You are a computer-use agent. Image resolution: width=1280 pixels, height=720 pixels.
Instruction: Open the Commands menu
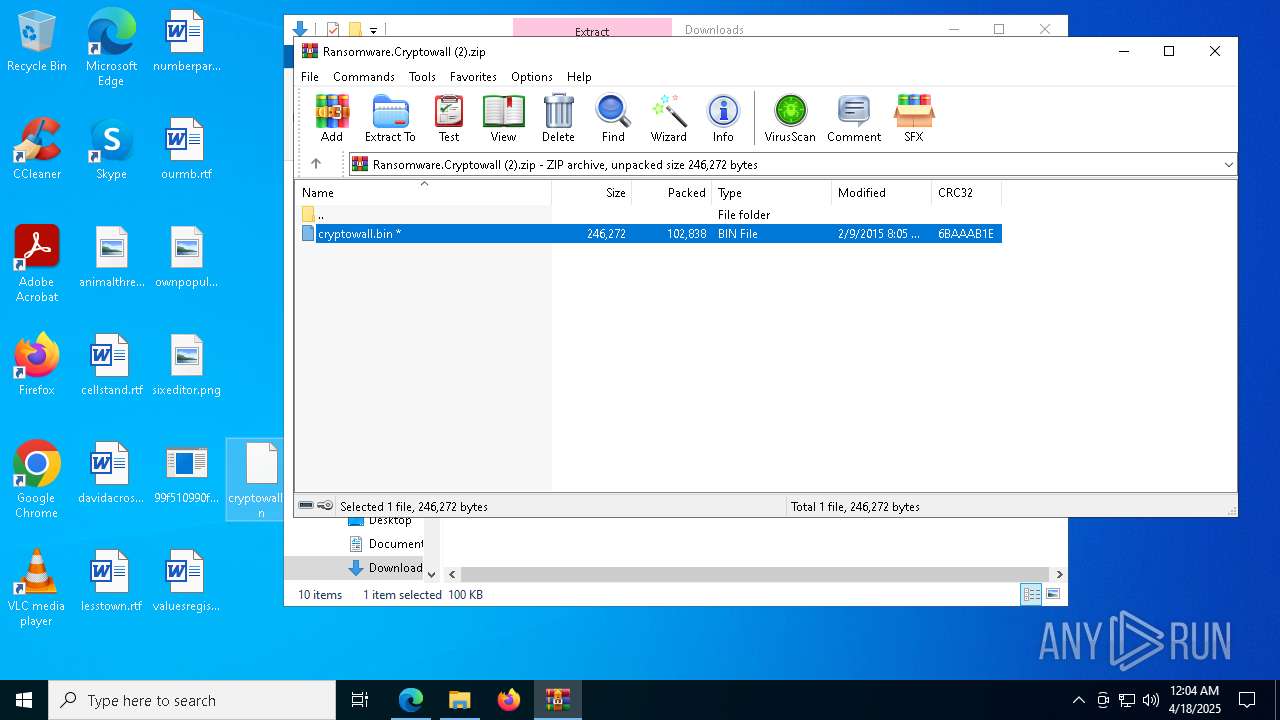pyautogui.click(x=364, y=77)
